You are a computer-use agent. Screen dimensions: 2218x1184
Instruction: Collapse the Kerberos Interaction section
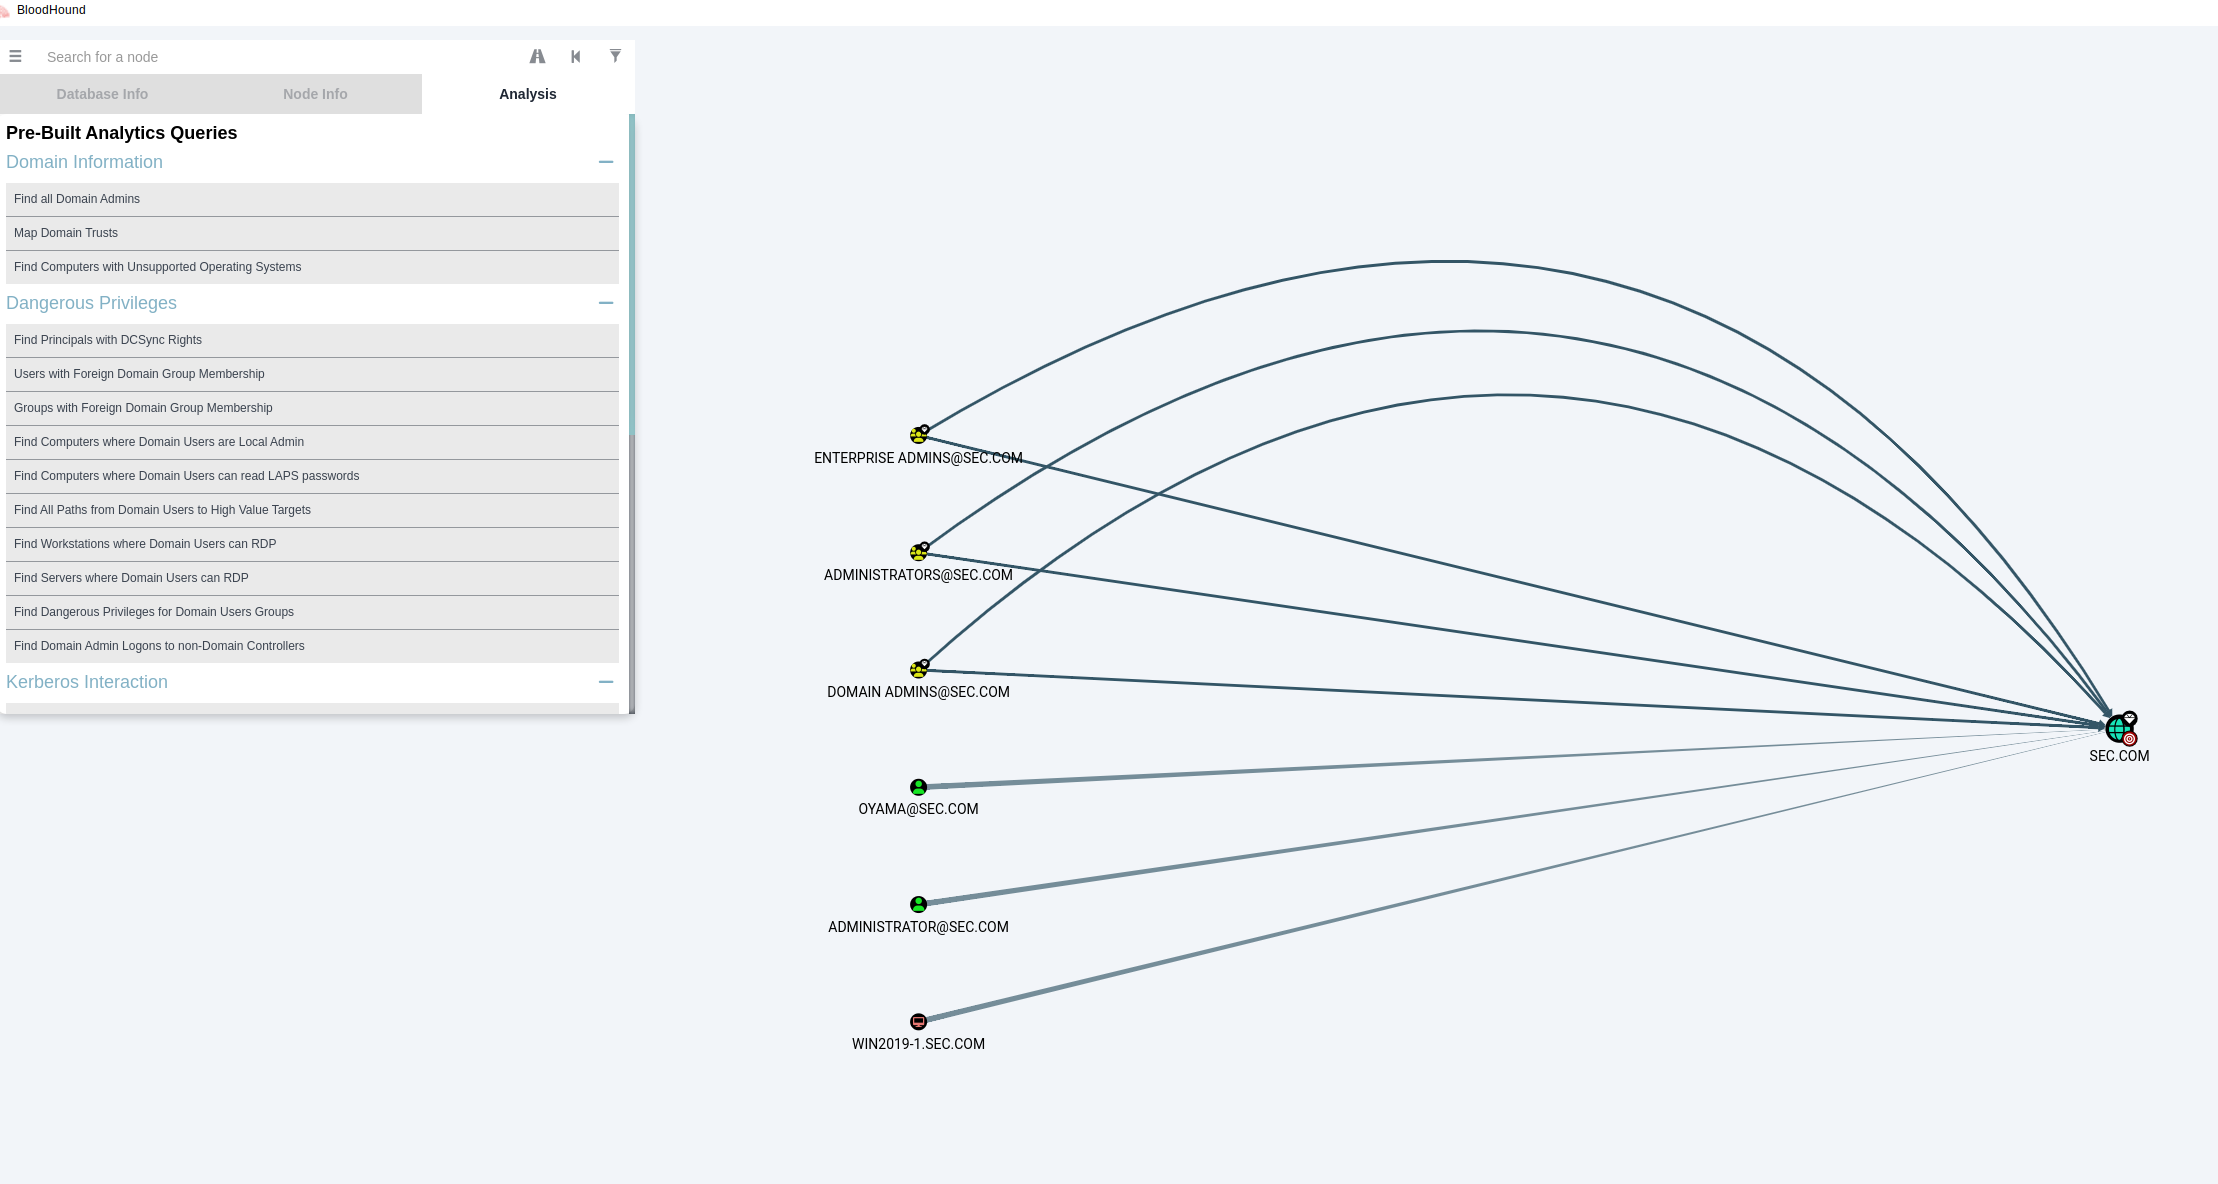point(605,682)
